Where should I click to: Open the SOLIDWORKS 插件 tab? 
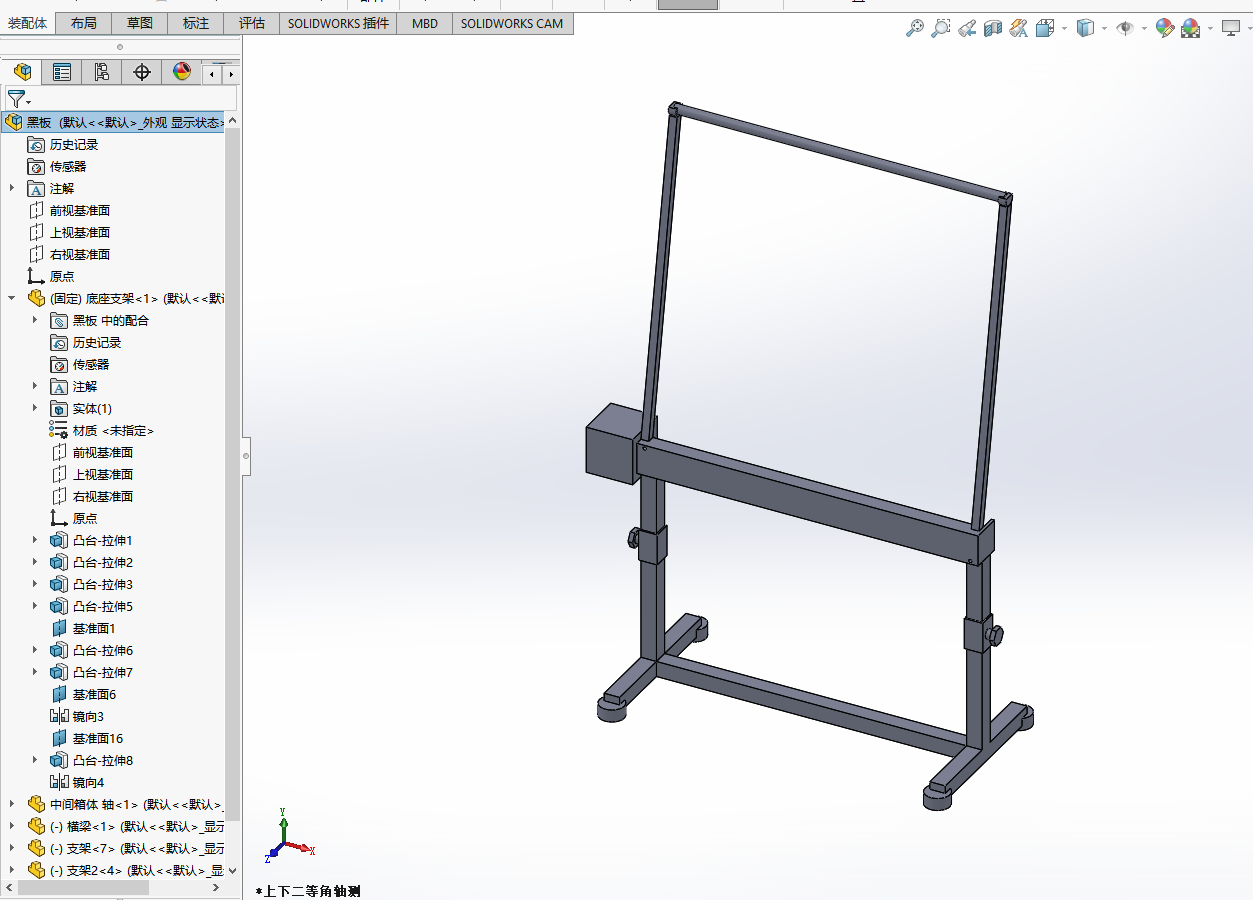pos(338,23)
